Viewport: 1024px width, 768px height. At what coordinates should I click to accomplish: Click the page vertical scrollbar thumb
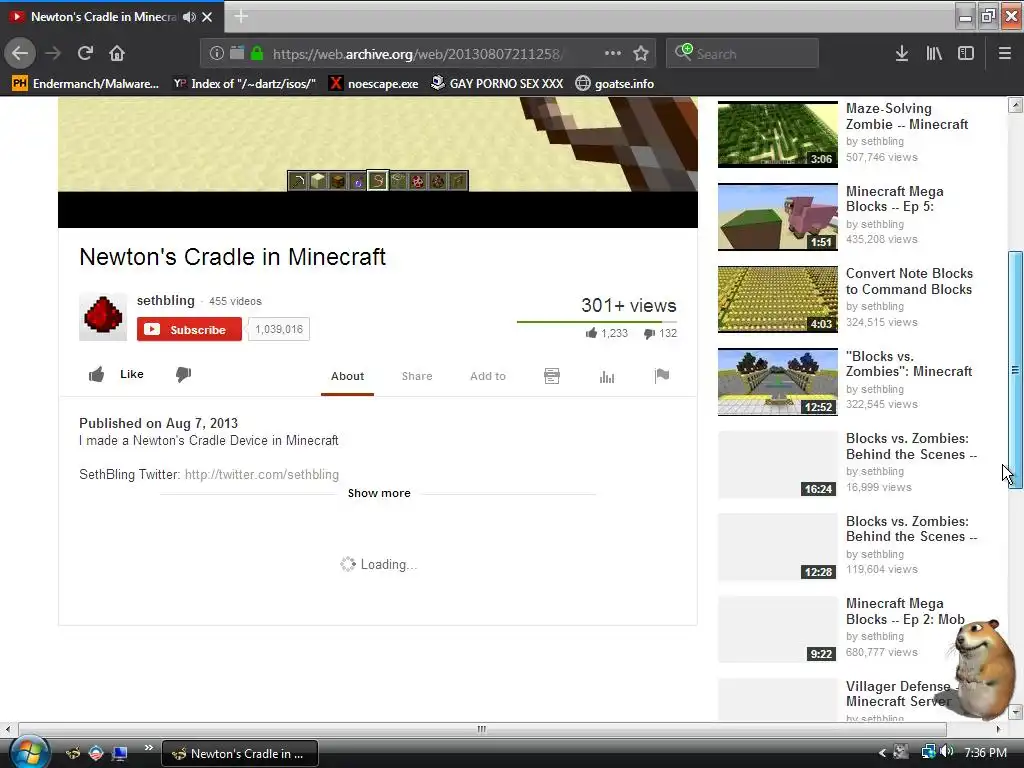pyautogui.click(x=1016, y=370)
